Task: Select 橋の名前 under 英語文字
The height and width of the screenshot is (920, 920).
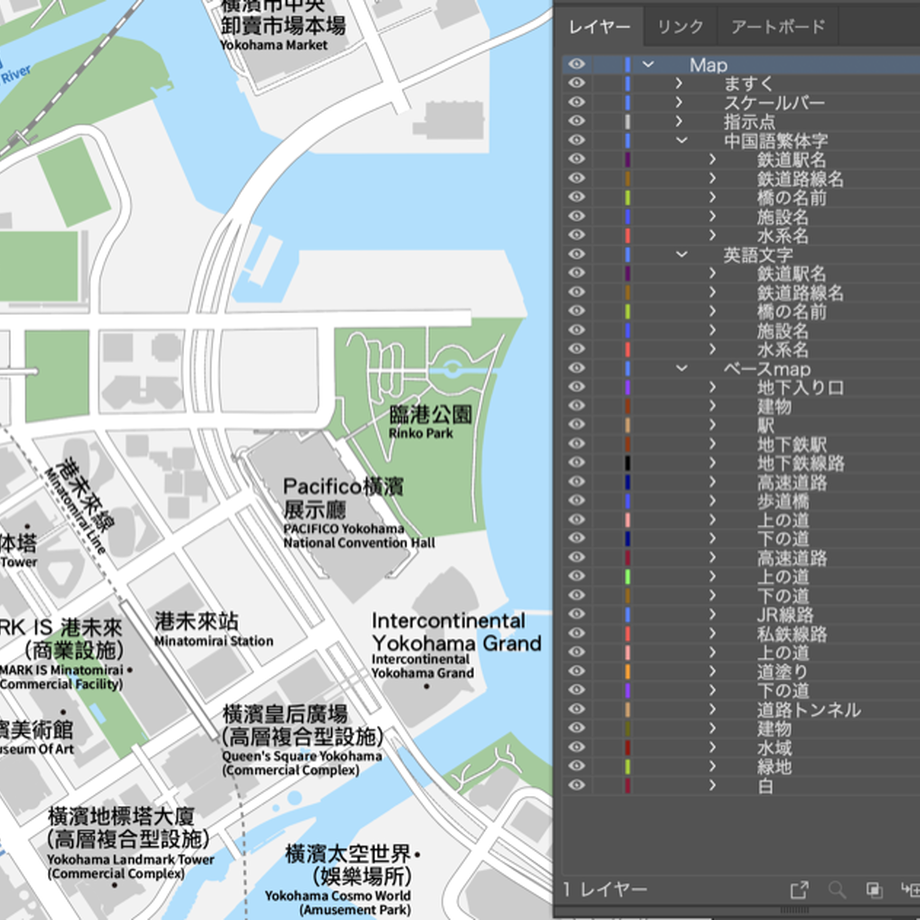Action: pyautogui.click(x=792, y=311)
